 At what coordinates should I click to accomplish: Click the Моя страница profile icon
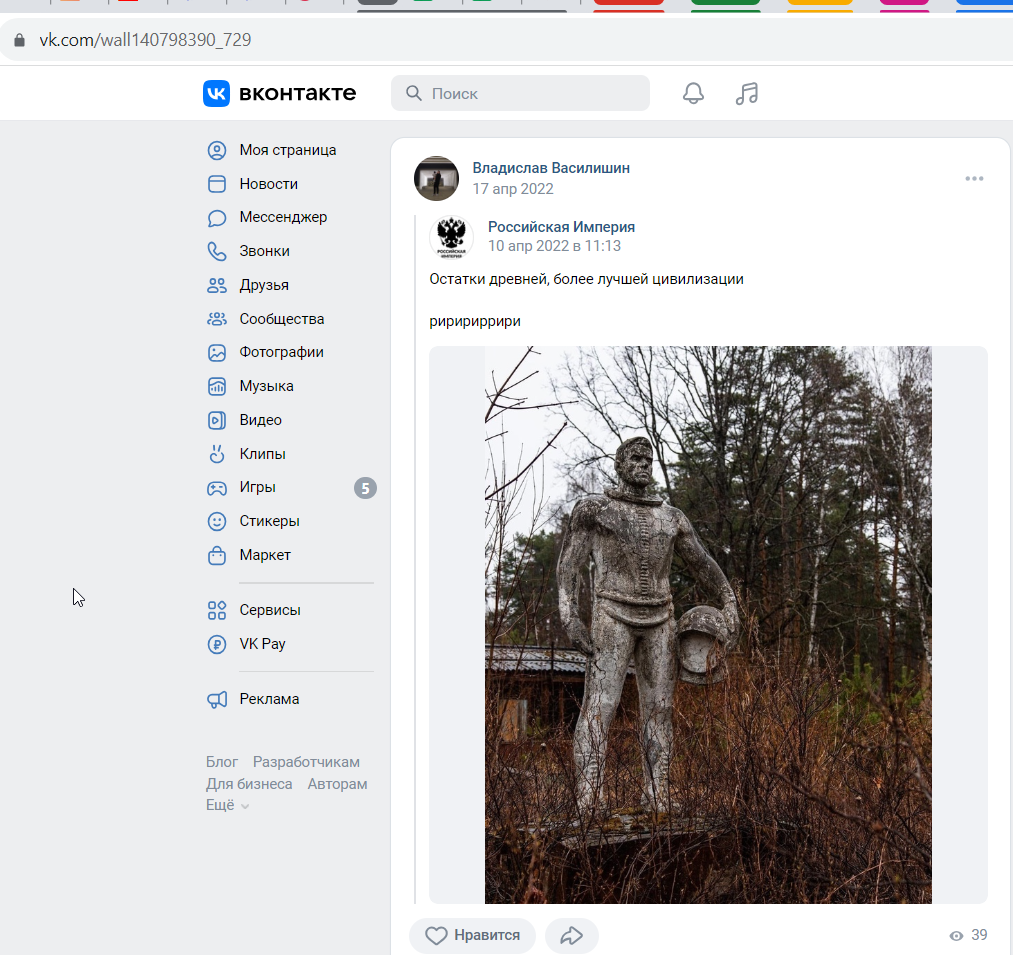click(217, 151)
